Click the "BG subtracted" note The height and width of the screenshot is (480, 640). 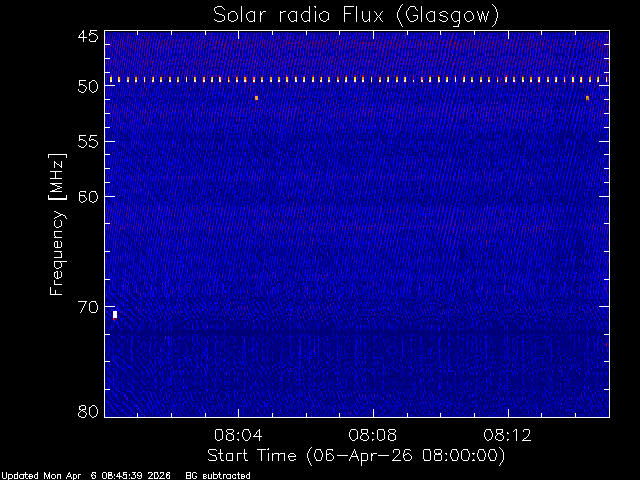[x=218, y=476]
